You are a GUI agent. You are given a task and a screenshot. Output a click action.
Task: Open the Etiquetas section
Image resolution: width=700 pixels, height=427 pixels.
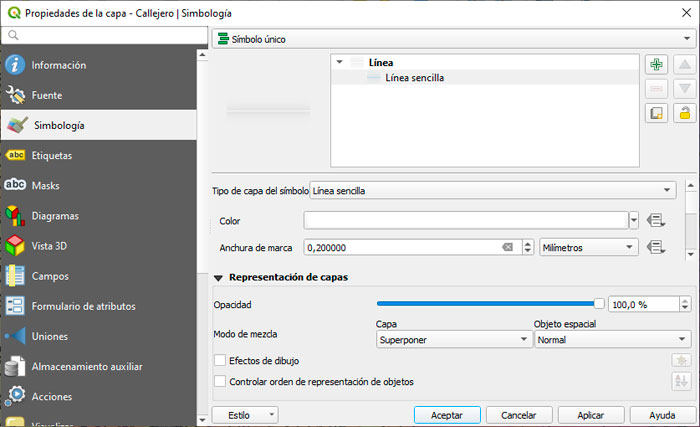point(98,155)
